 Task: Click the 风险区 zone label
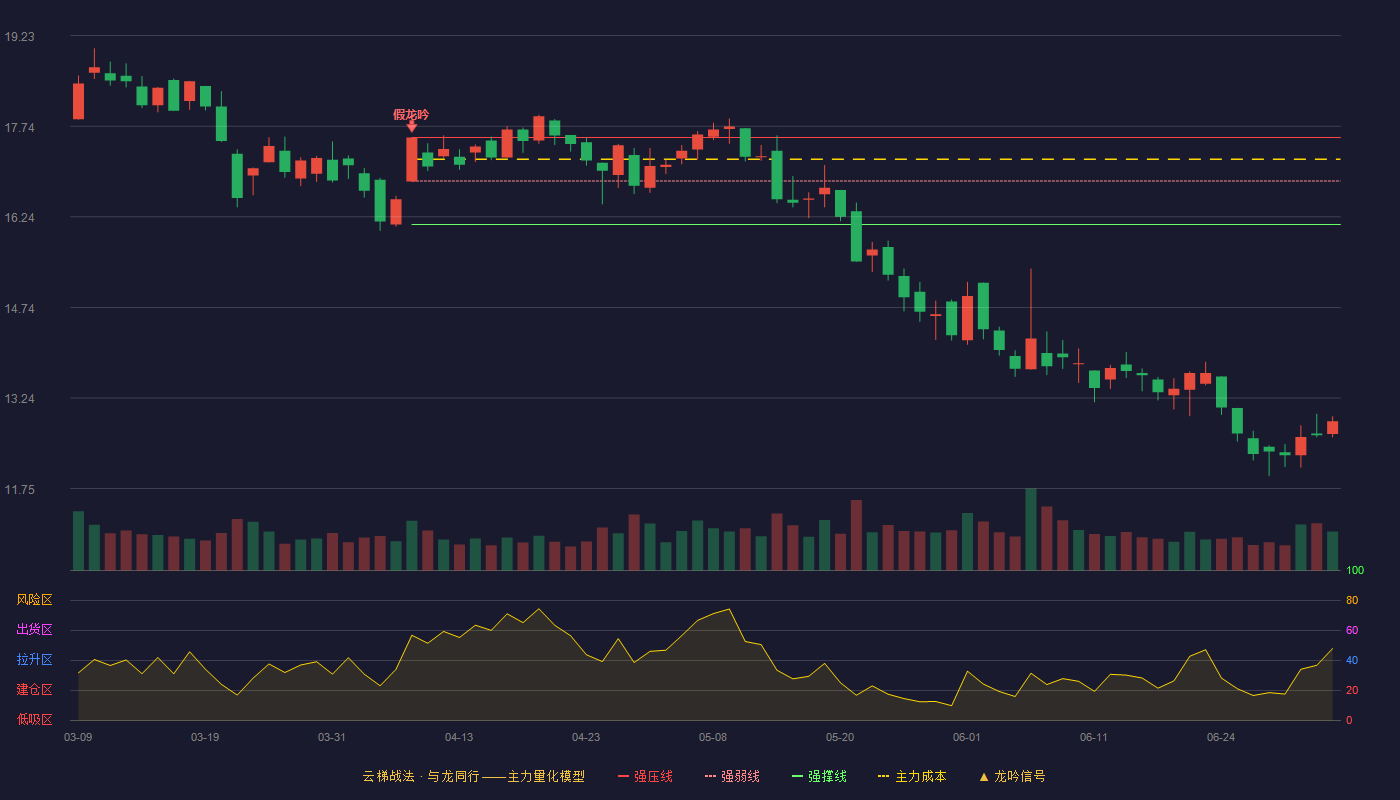34,600
